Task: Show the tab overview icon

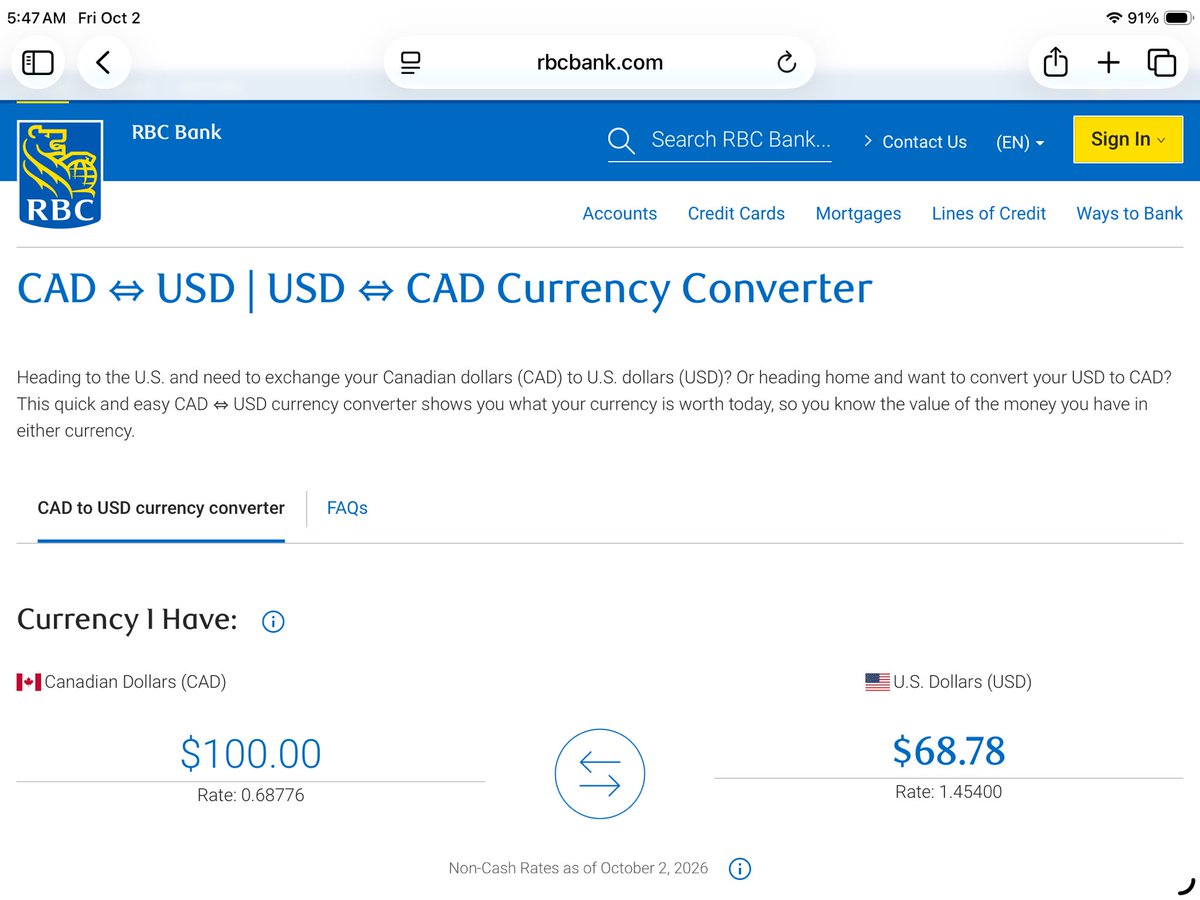Action: (1161, 63)
